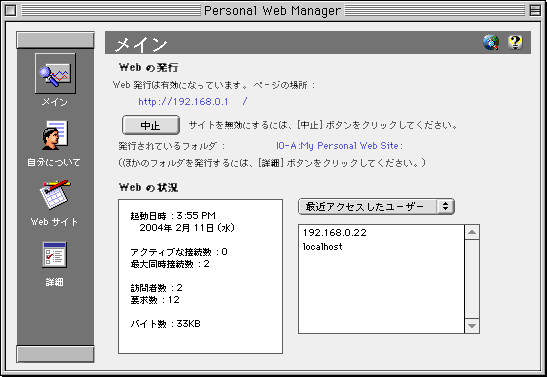Click the バイト数 : 33KB status line

pyautogui.click(x=165, y=324)
